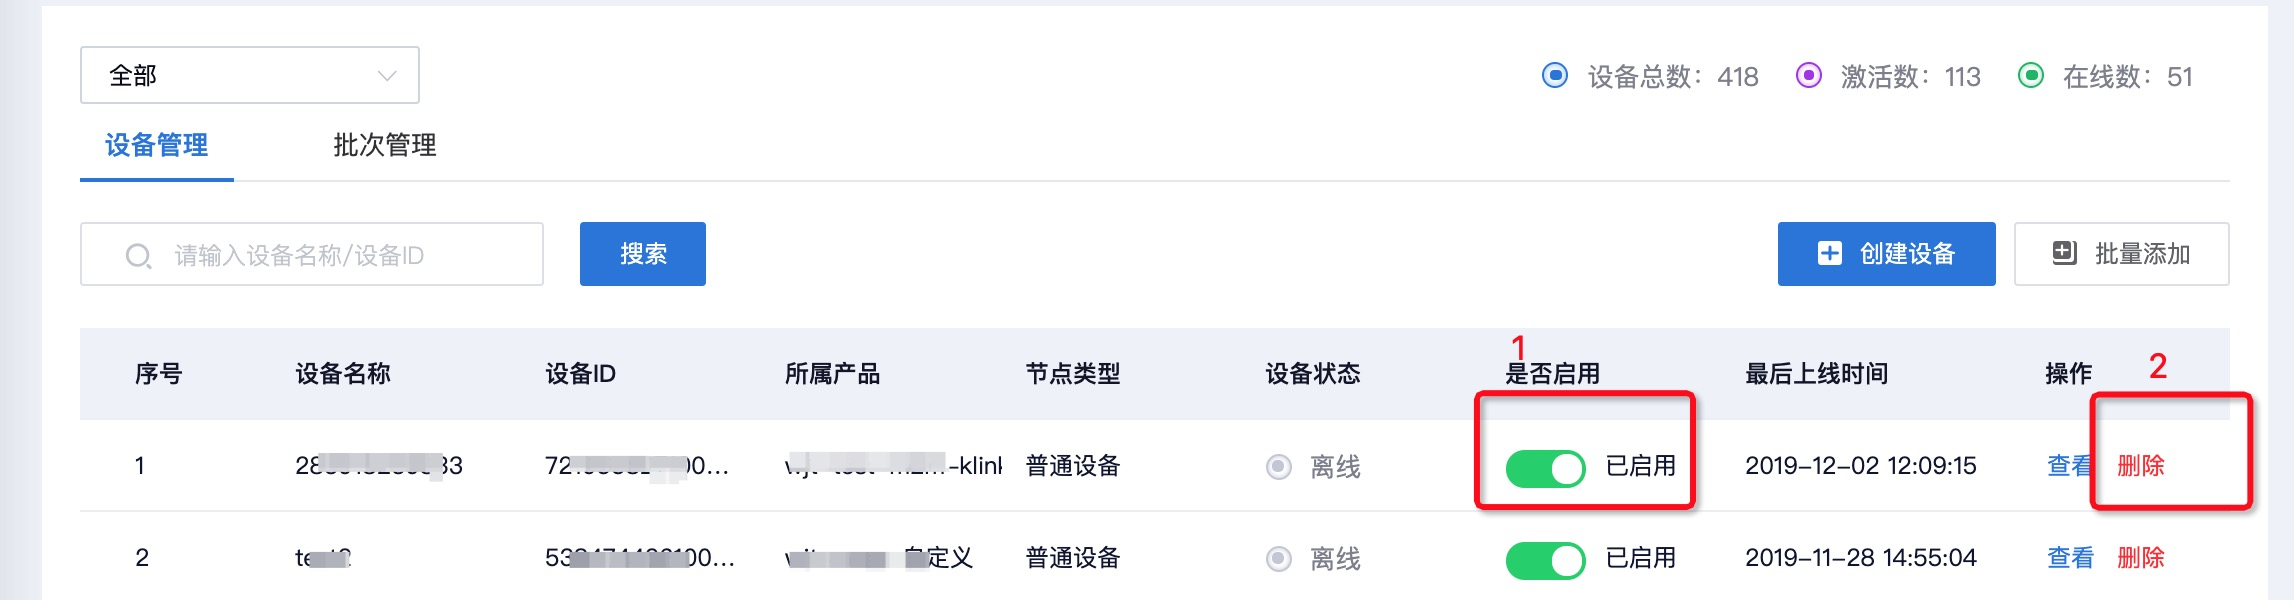Switch to the 设备管理 tab

pos(157,146)
